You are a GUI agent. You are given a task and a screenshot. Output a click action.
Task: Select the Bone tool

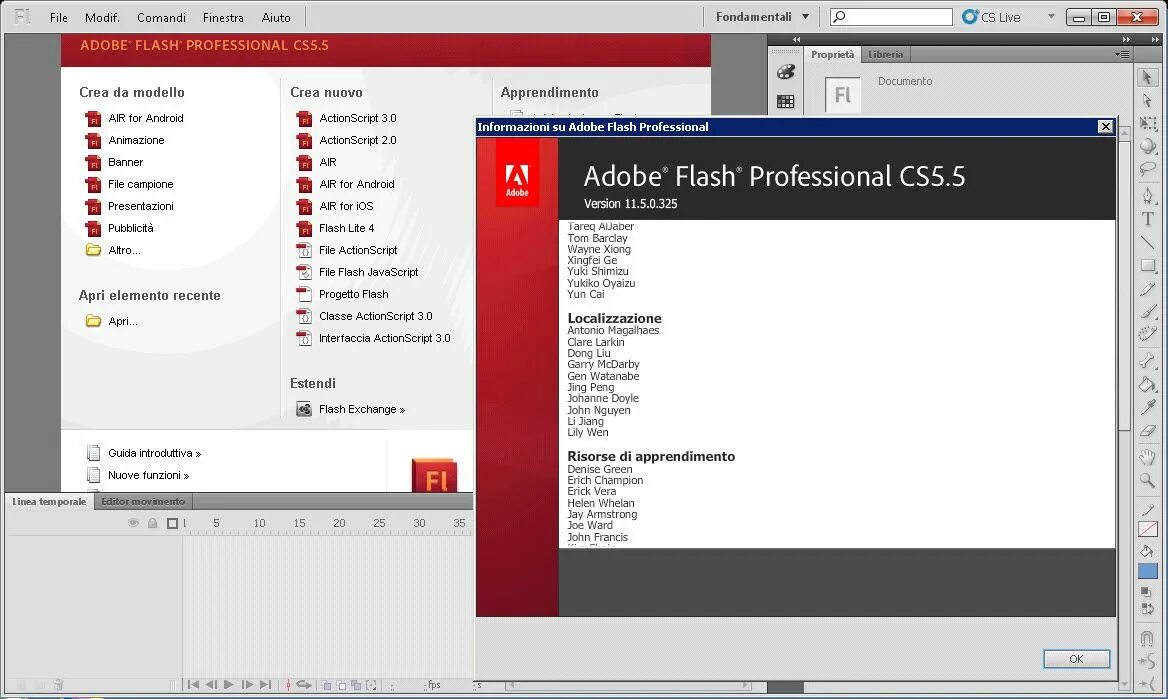click(1148, 361)
